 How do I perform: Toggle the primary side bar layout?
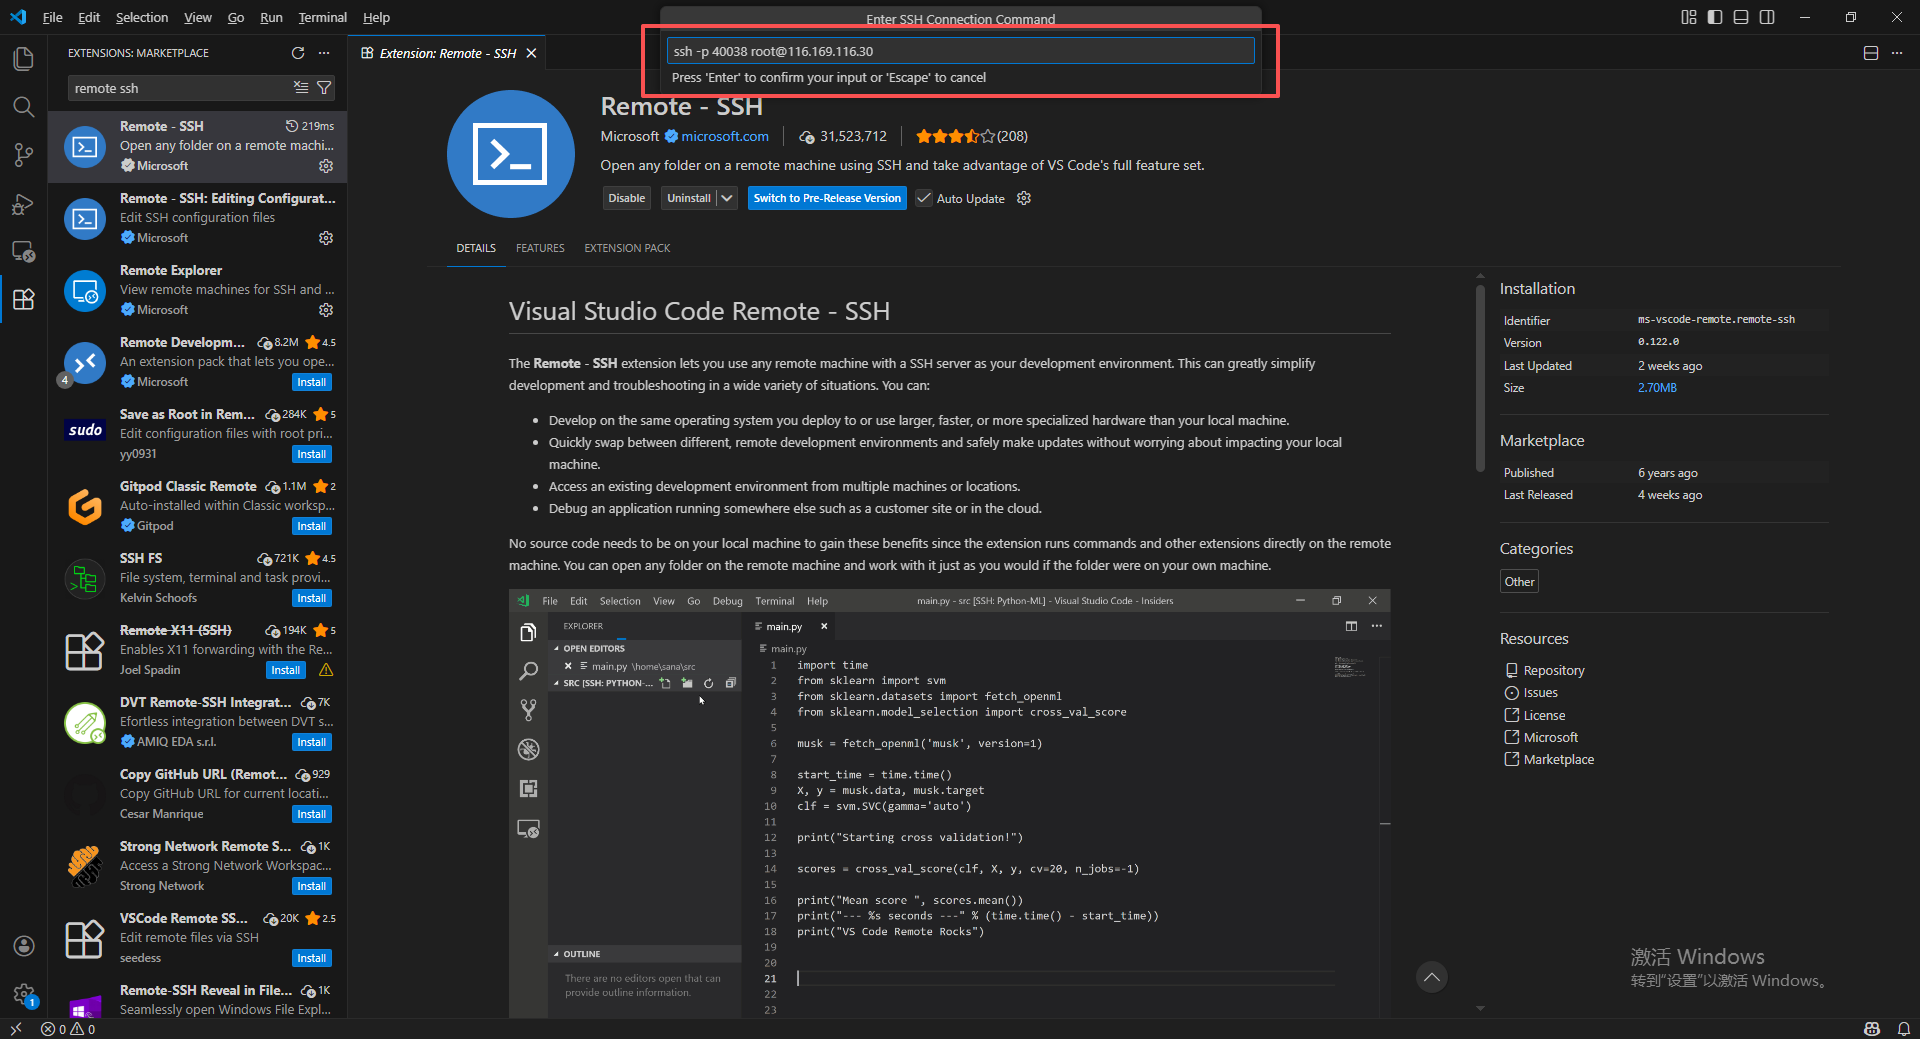coord(1715,17)
